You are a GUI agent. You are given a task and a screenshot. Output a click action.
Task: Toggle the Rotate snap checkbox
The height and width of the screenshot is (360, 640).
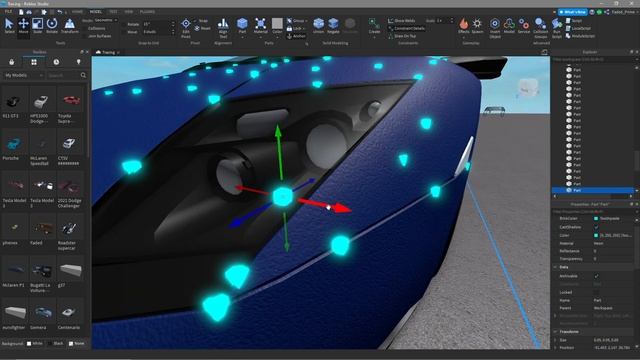124,24
